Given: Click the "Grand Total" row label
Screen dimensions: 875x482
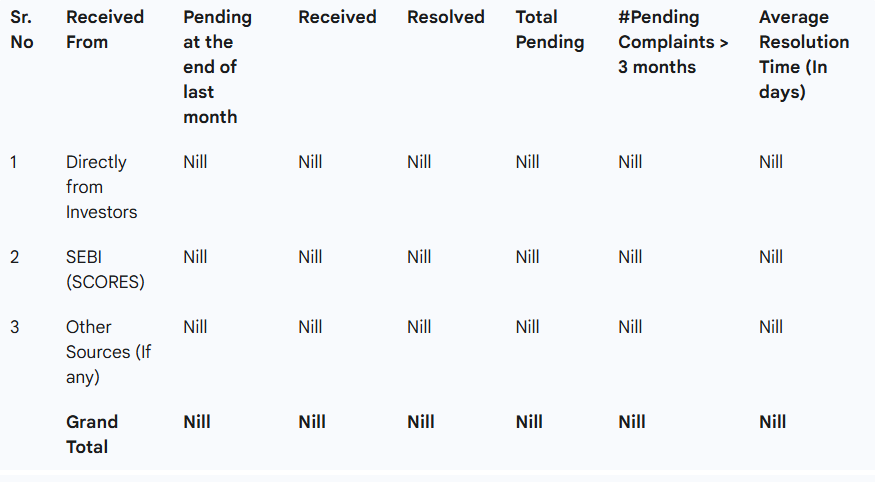Looking at the screenshot, I should (92, 435).
